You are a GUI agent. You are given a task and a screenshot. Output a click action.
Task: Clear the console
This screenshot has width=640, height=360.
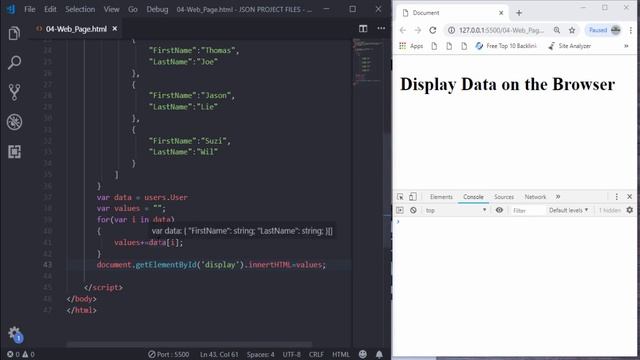pyautogui.click(x=413, y=210)
